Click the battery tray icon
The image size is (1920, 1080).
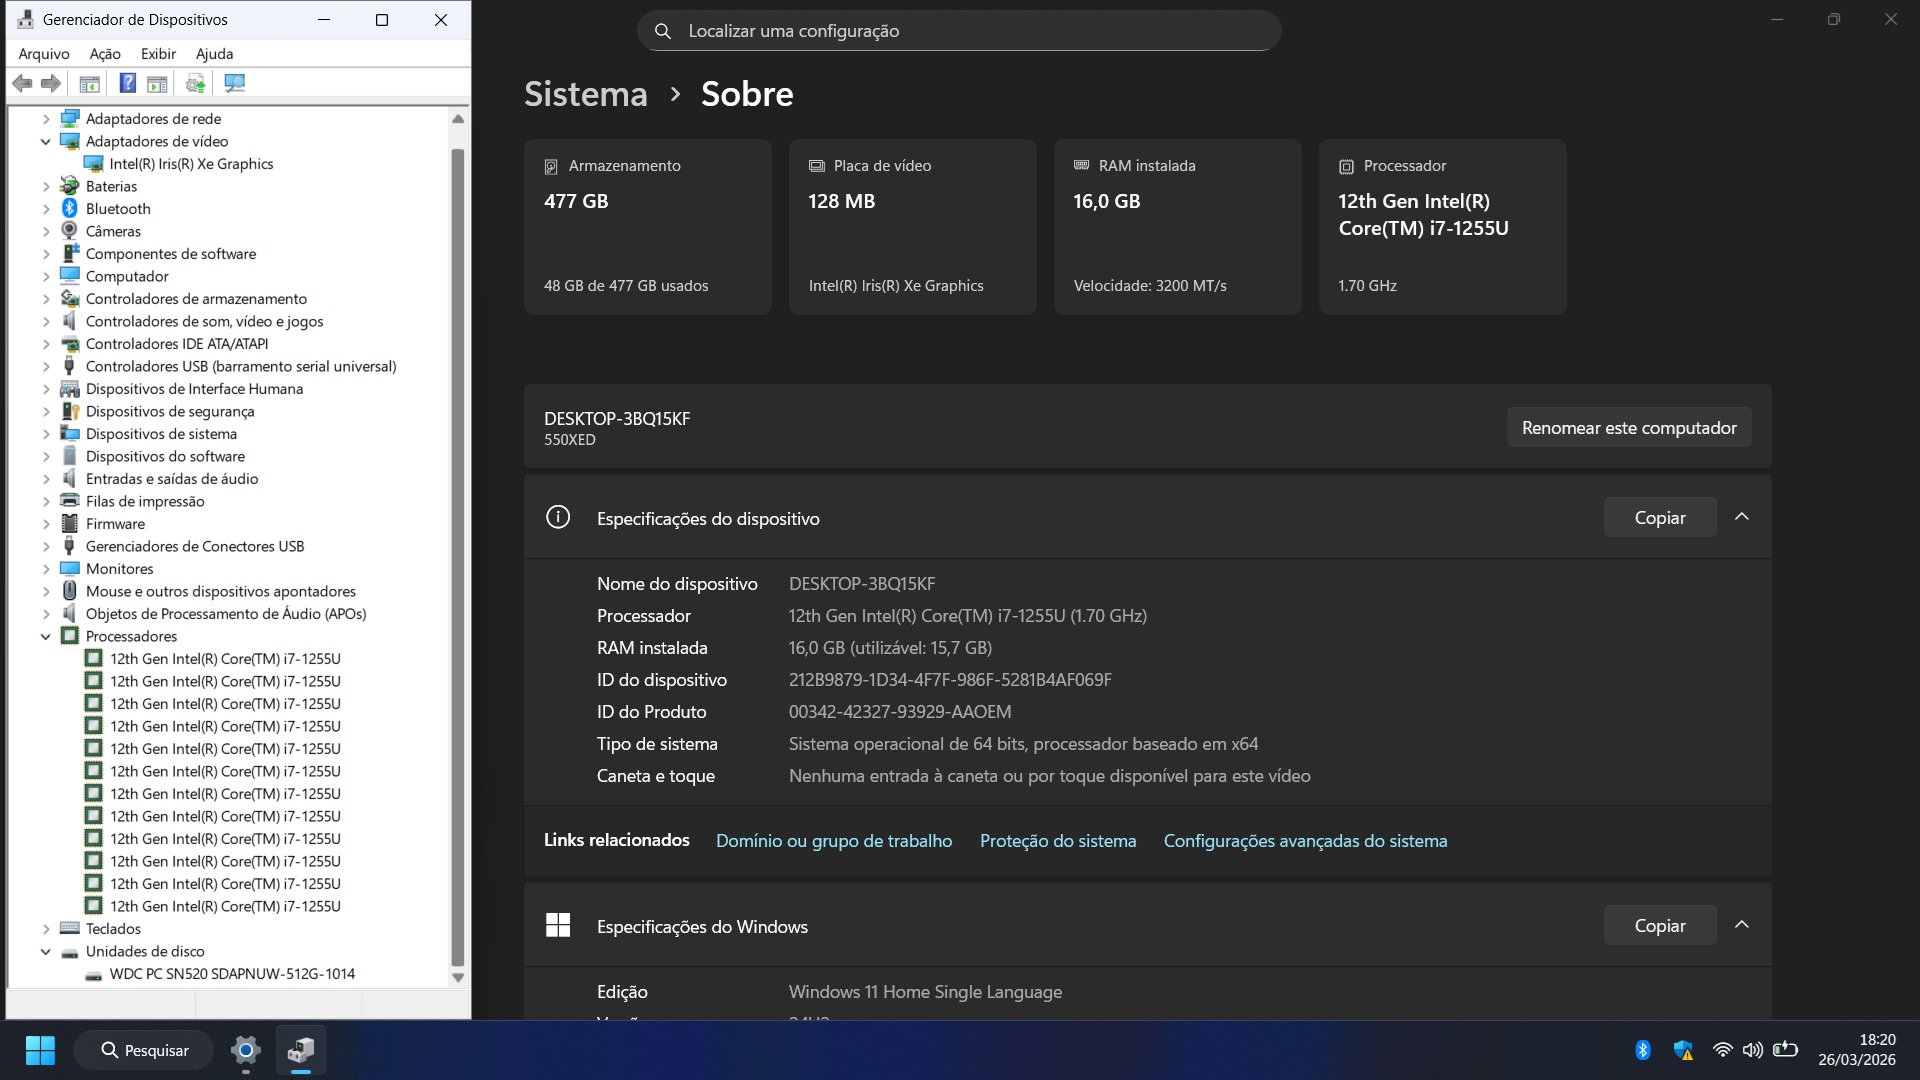point(1785,1050)
